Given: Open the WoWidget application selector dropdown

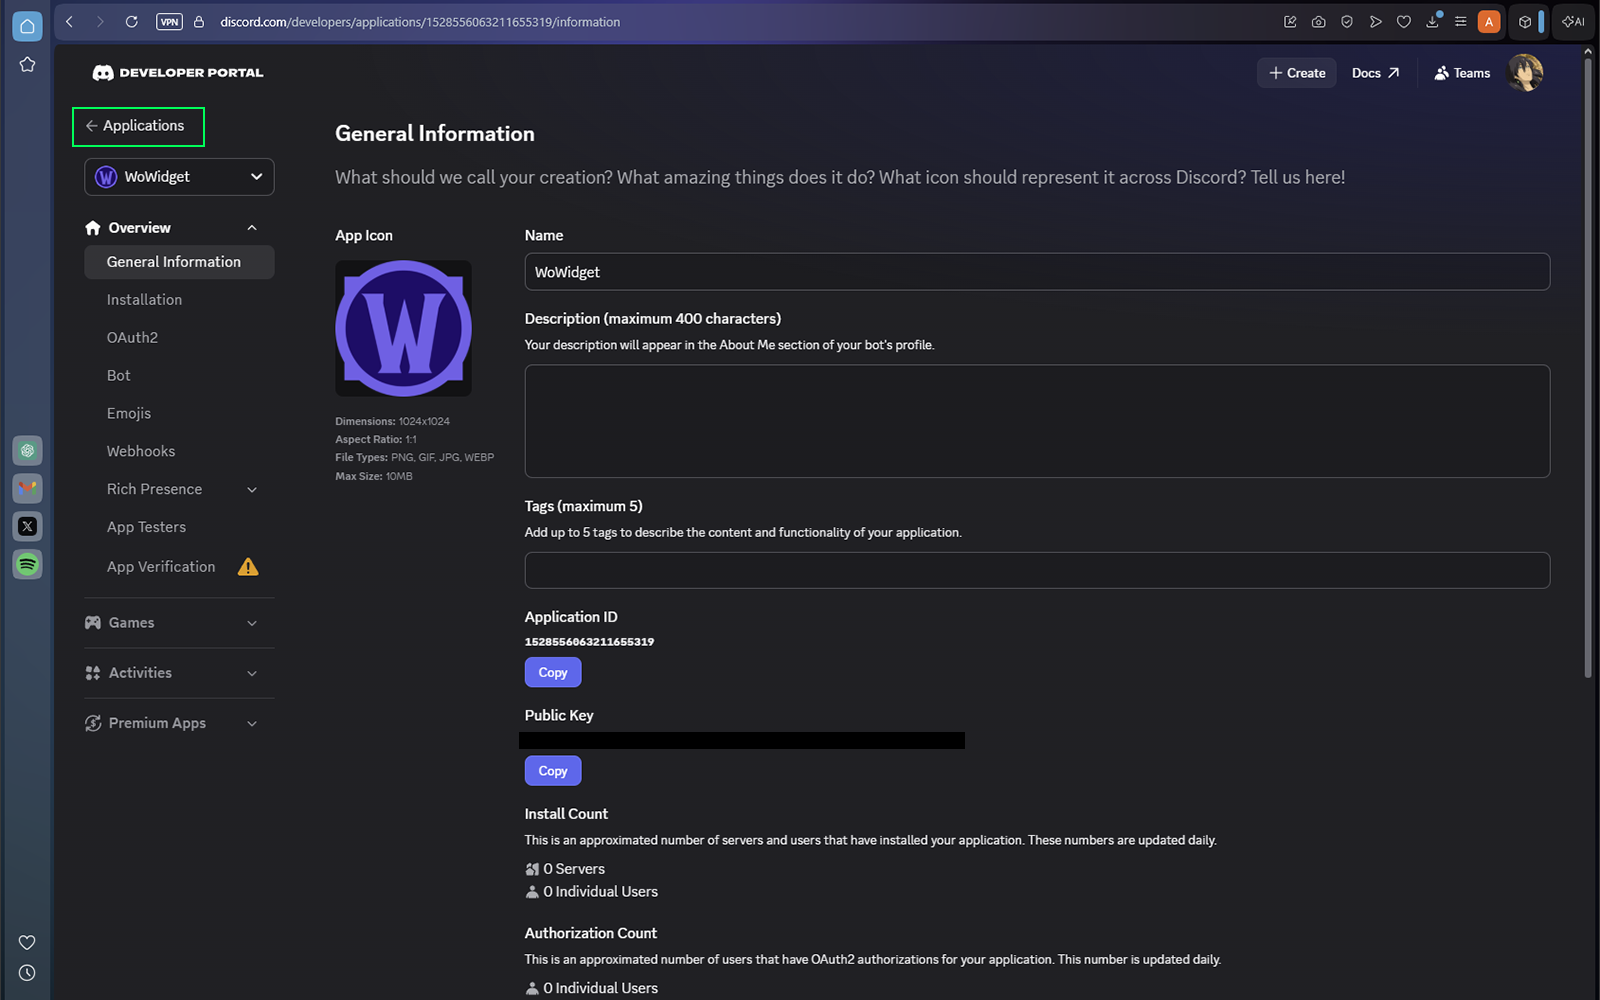Looking at the screenshot, I should [x=179, y=177].
